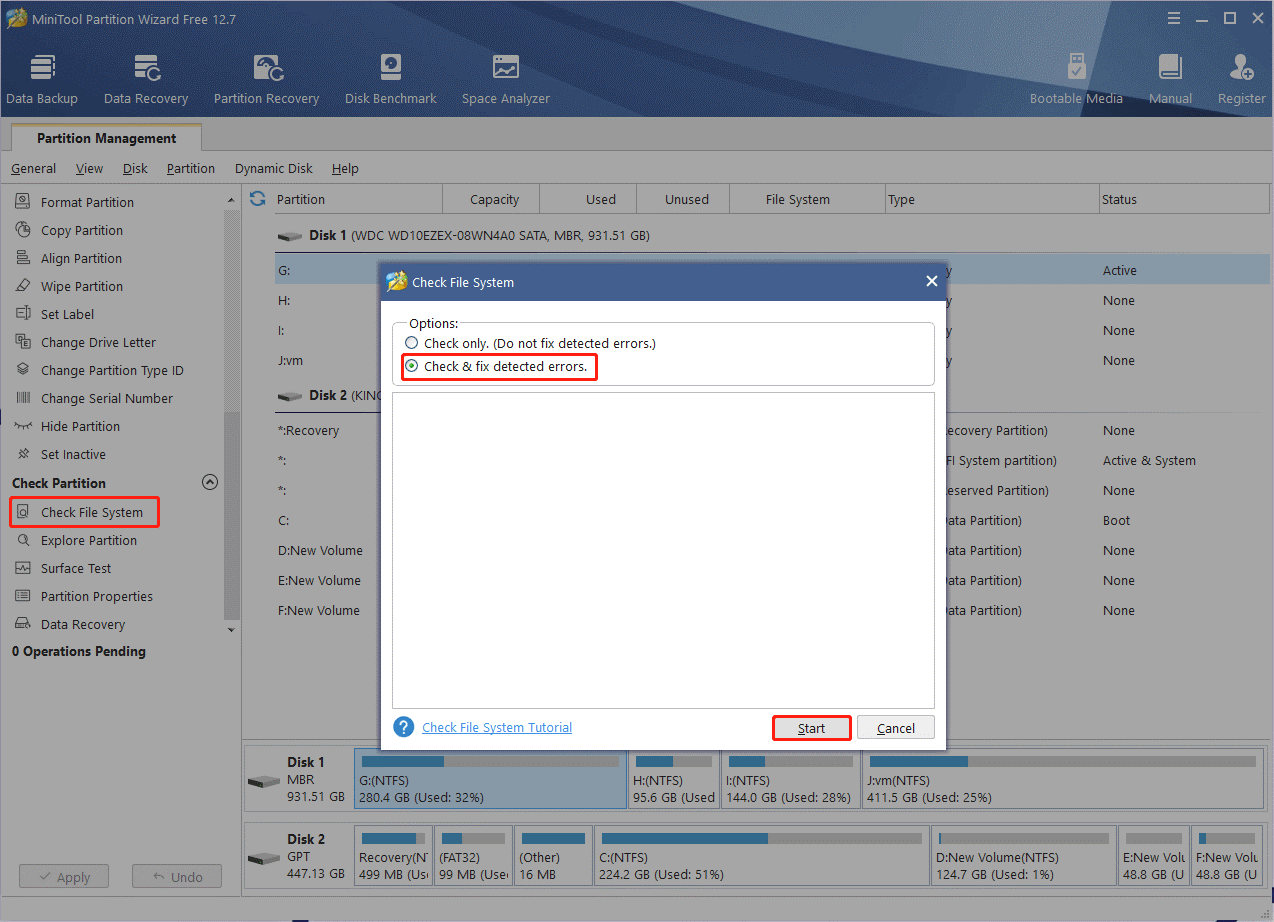Image resolution: width=1274 pixels, height=922 pixels.
Task: Select Disk 2 GPT in disk map
Action: click(298, 855)
